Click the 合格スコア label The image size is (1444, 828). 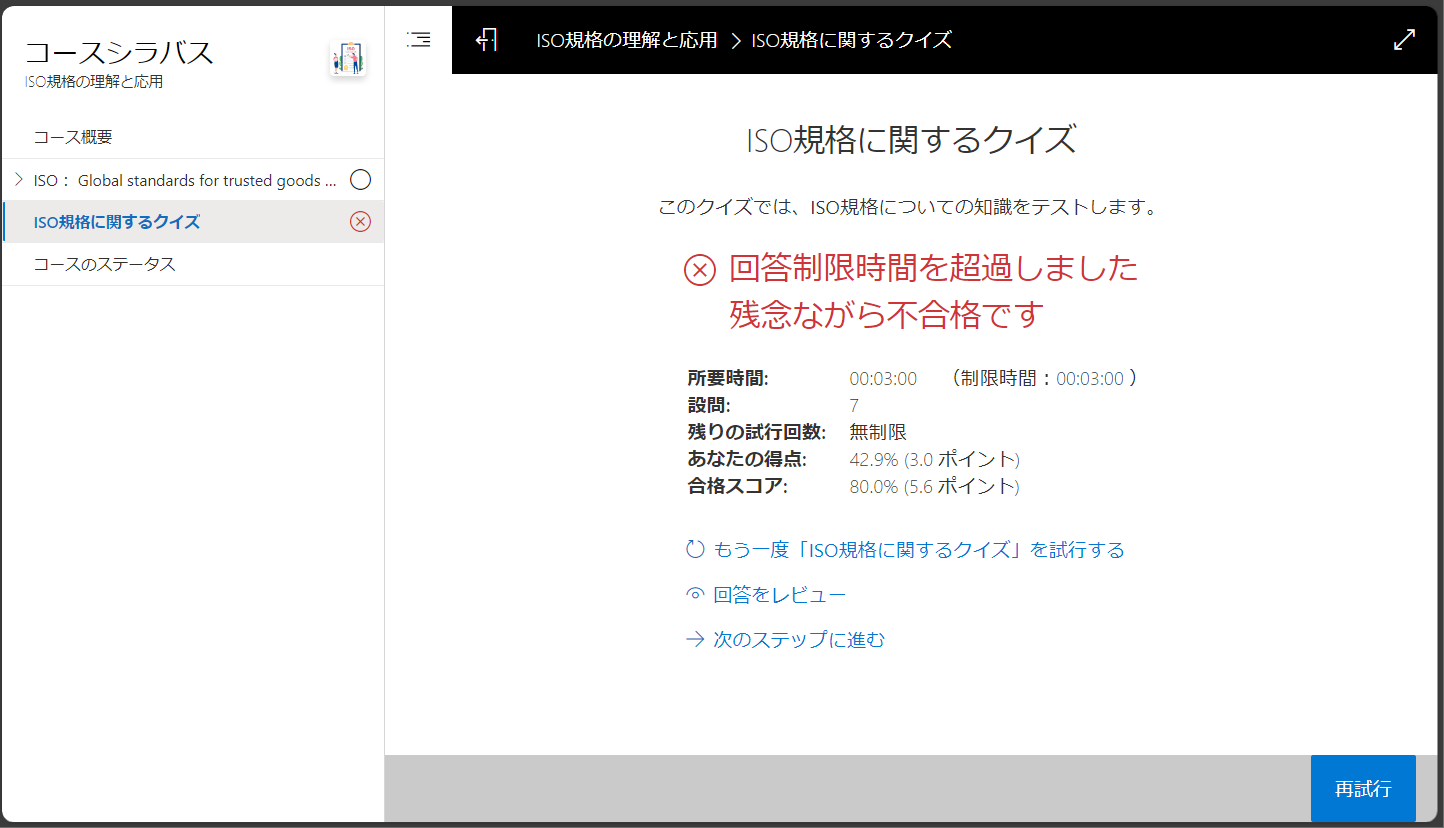click(x=738, y=487)
